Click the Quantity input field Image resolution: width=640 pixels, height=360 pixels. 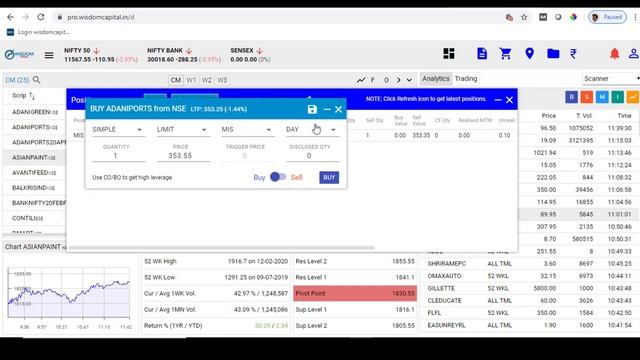coord(119,156)
